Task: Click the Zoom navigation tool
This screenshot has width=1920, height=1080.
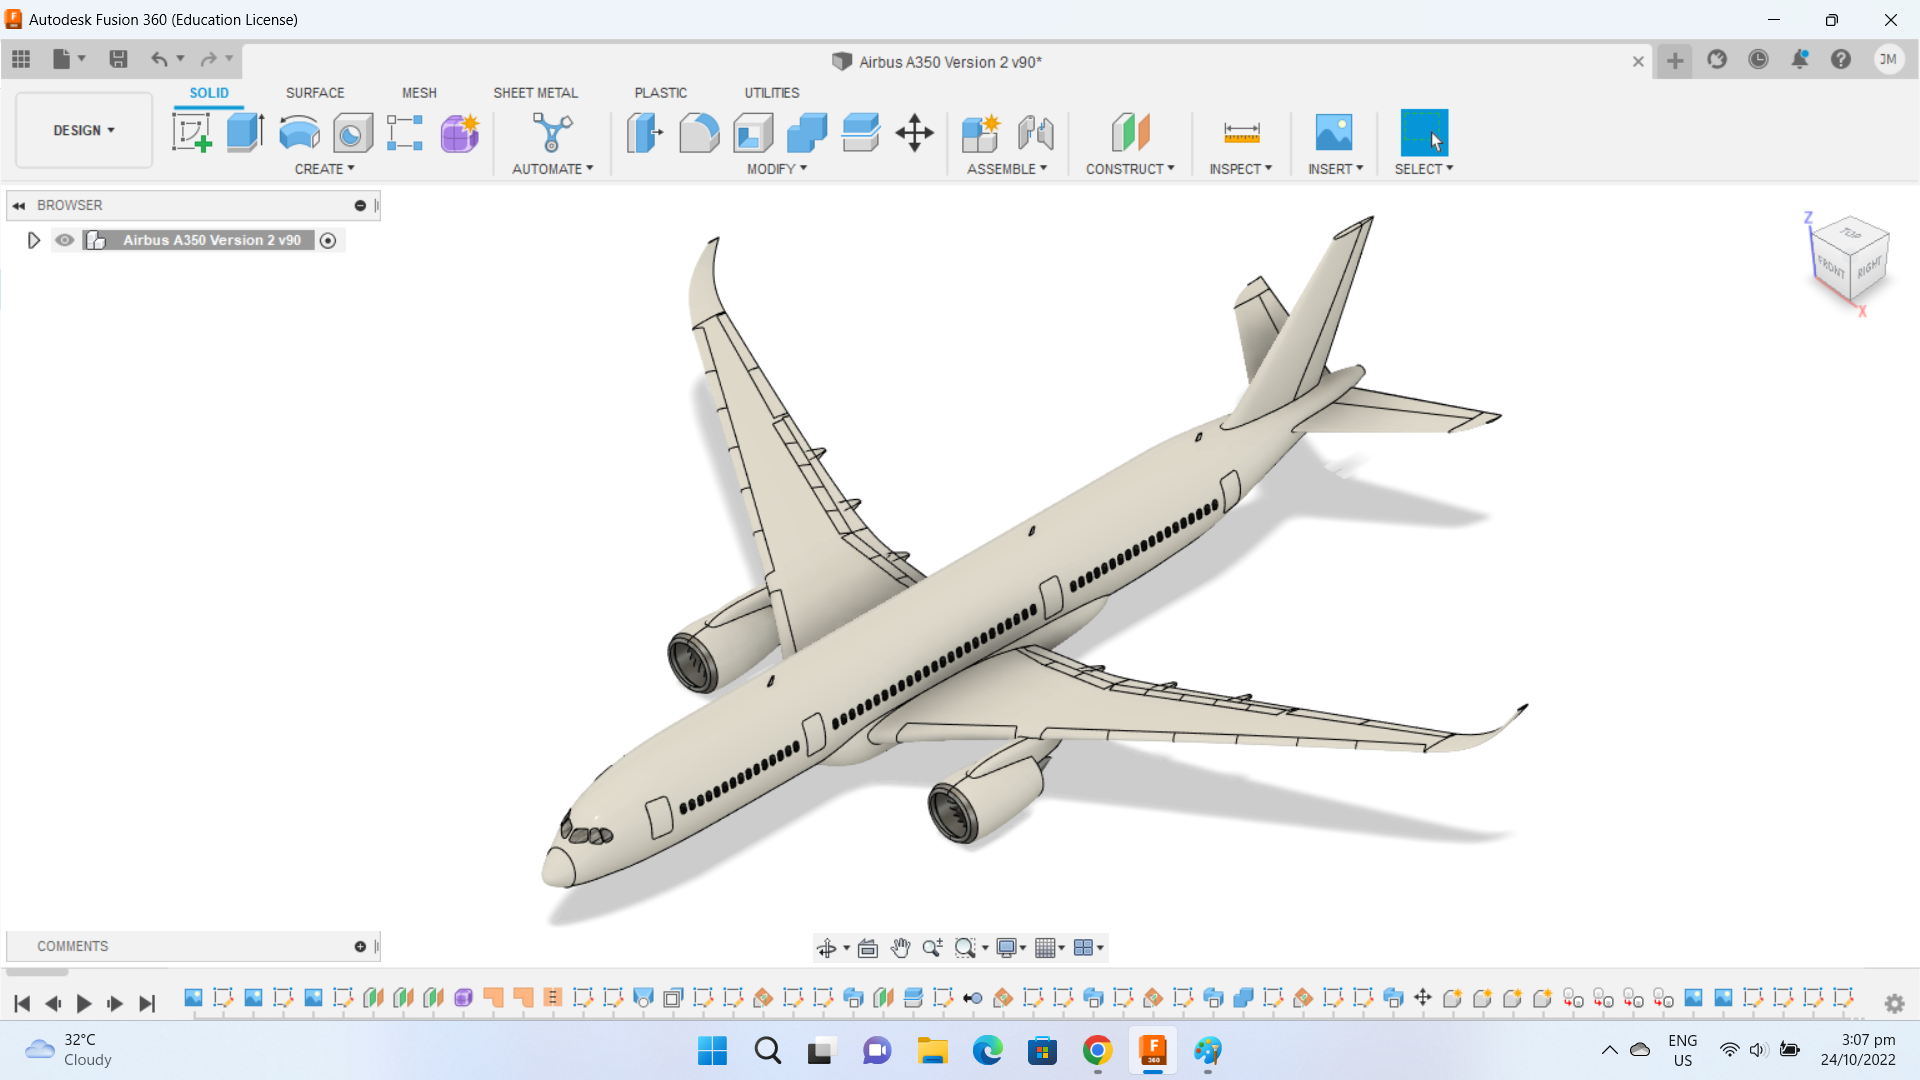Action: tap(932, 948)
